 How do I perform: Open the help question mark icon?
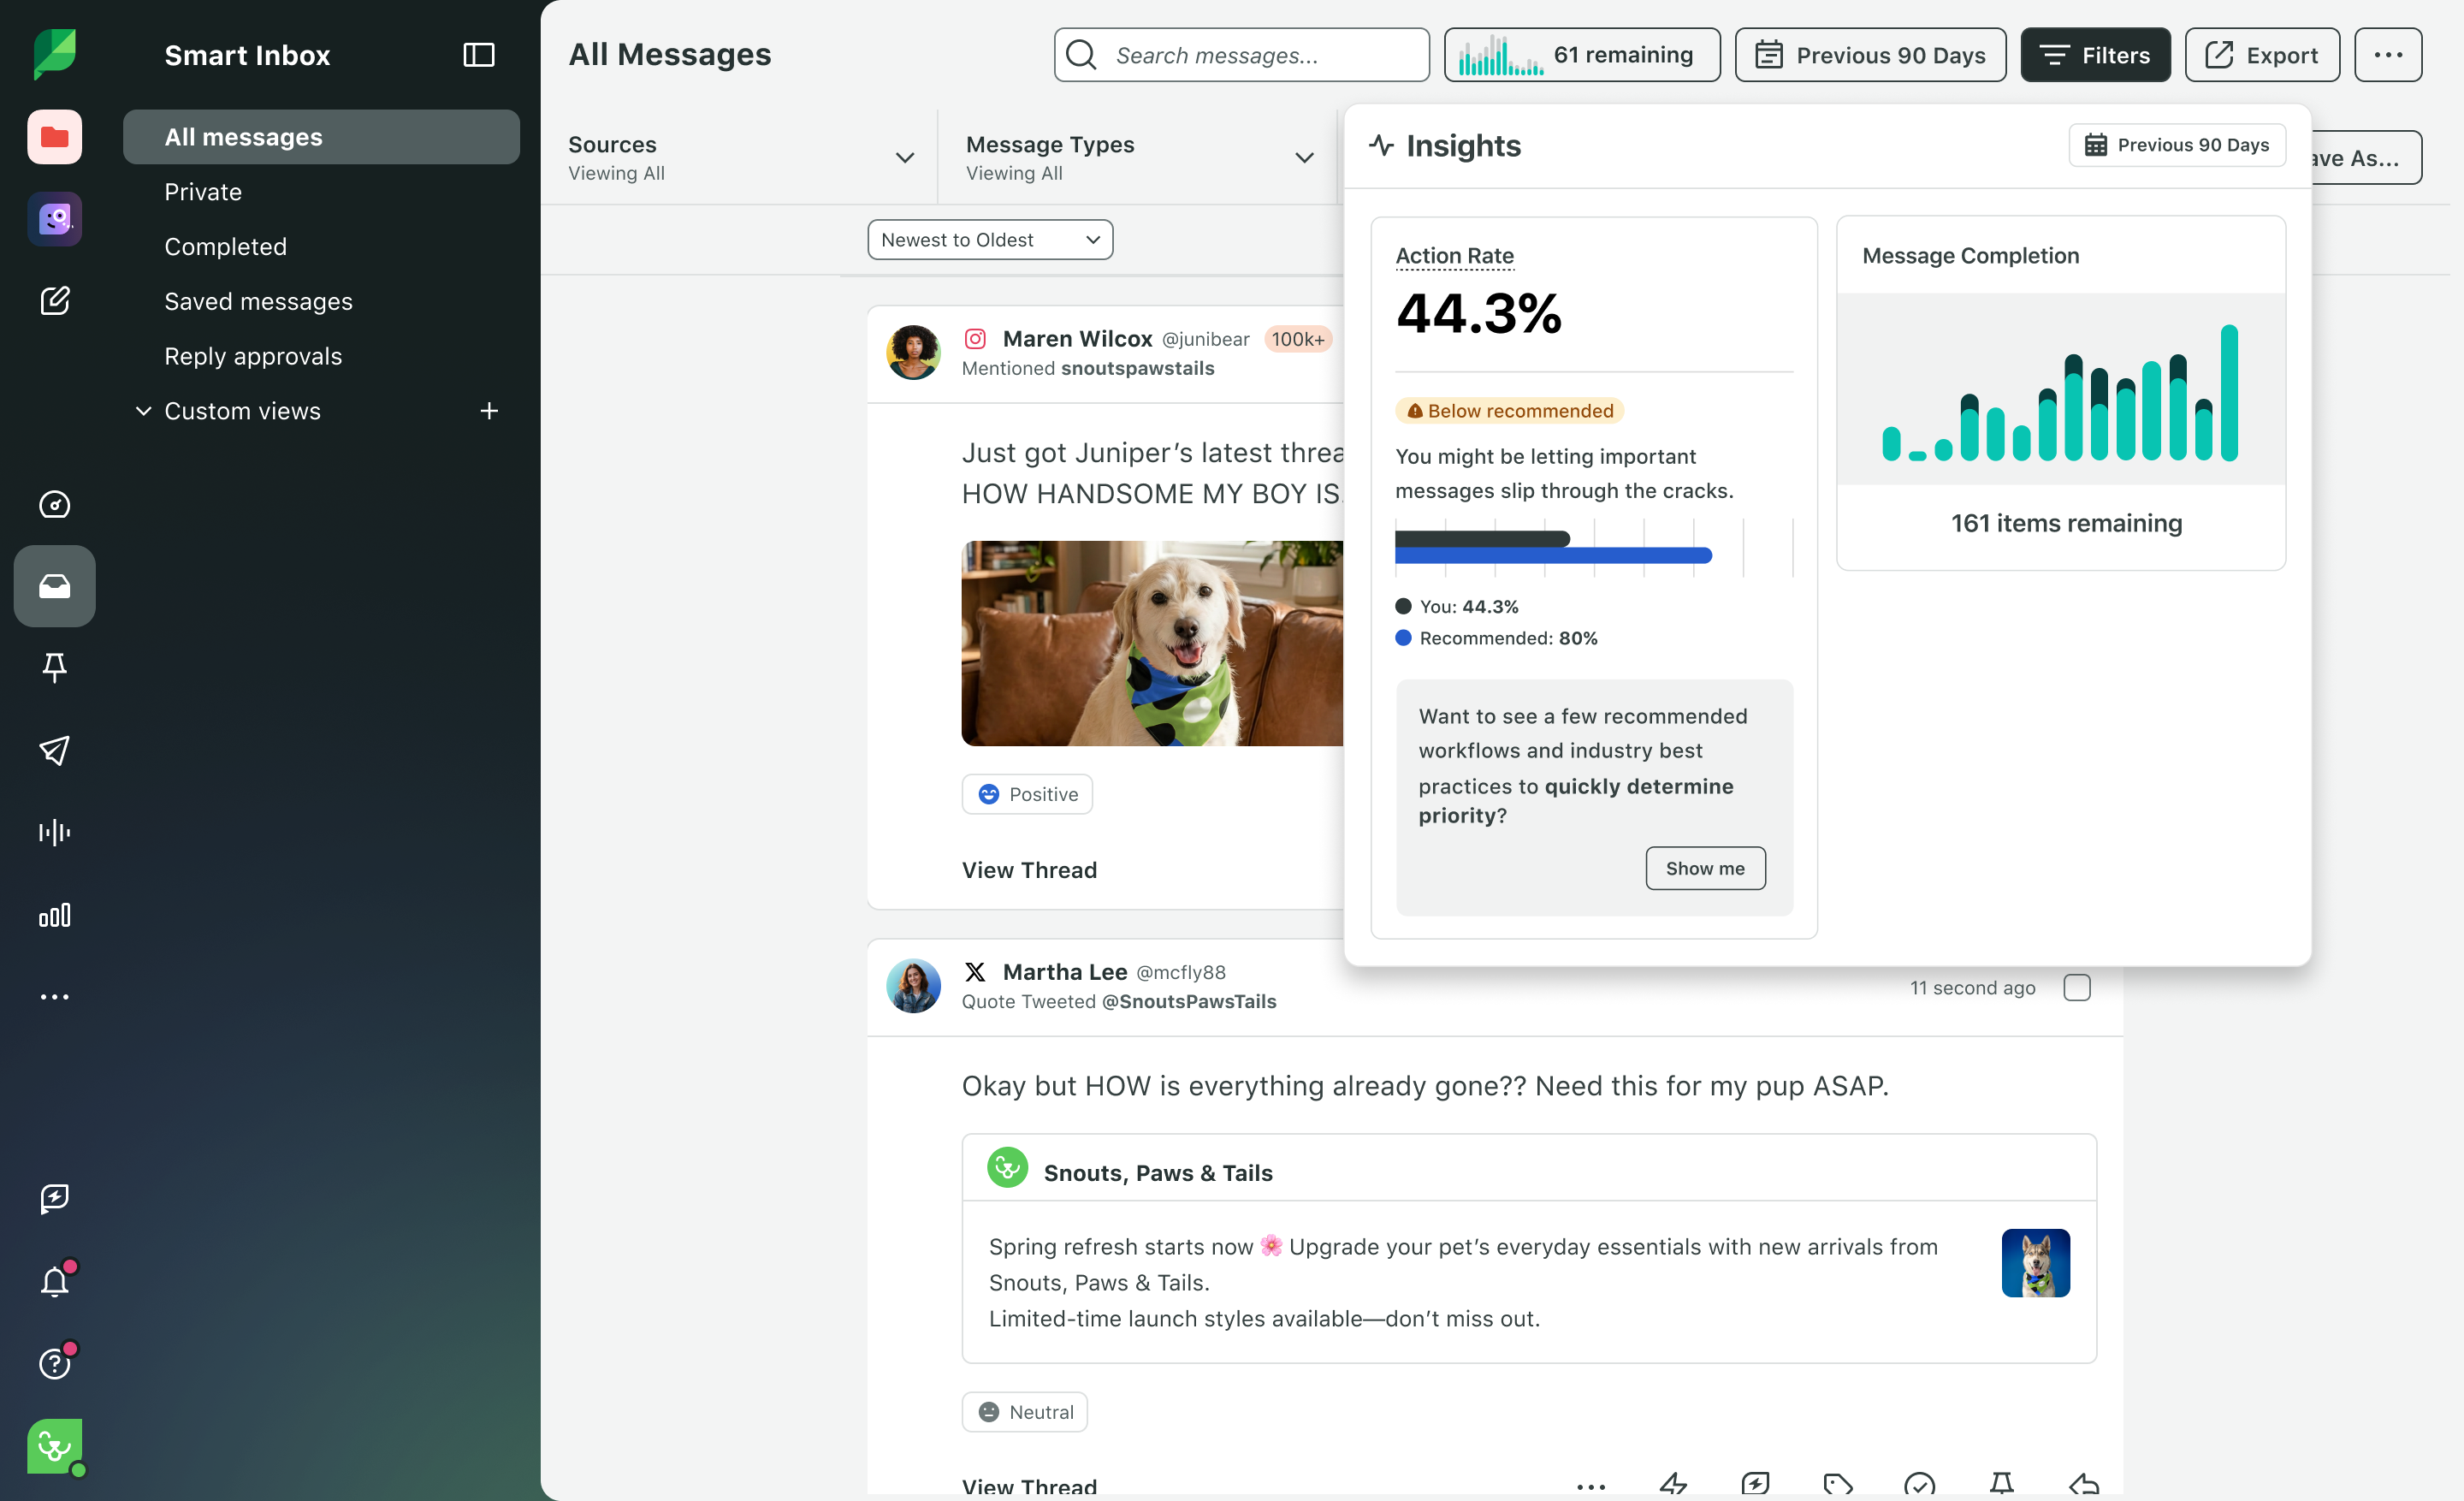coord(54,1363)
